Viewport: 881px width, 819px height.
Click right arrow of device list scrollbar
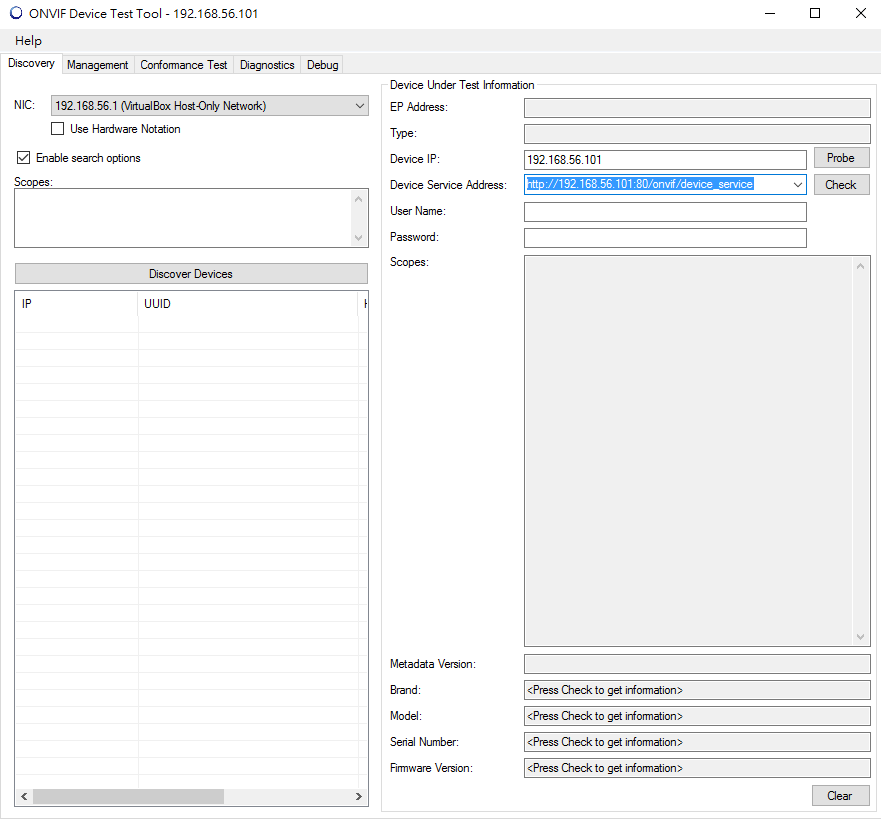[358, 796]
